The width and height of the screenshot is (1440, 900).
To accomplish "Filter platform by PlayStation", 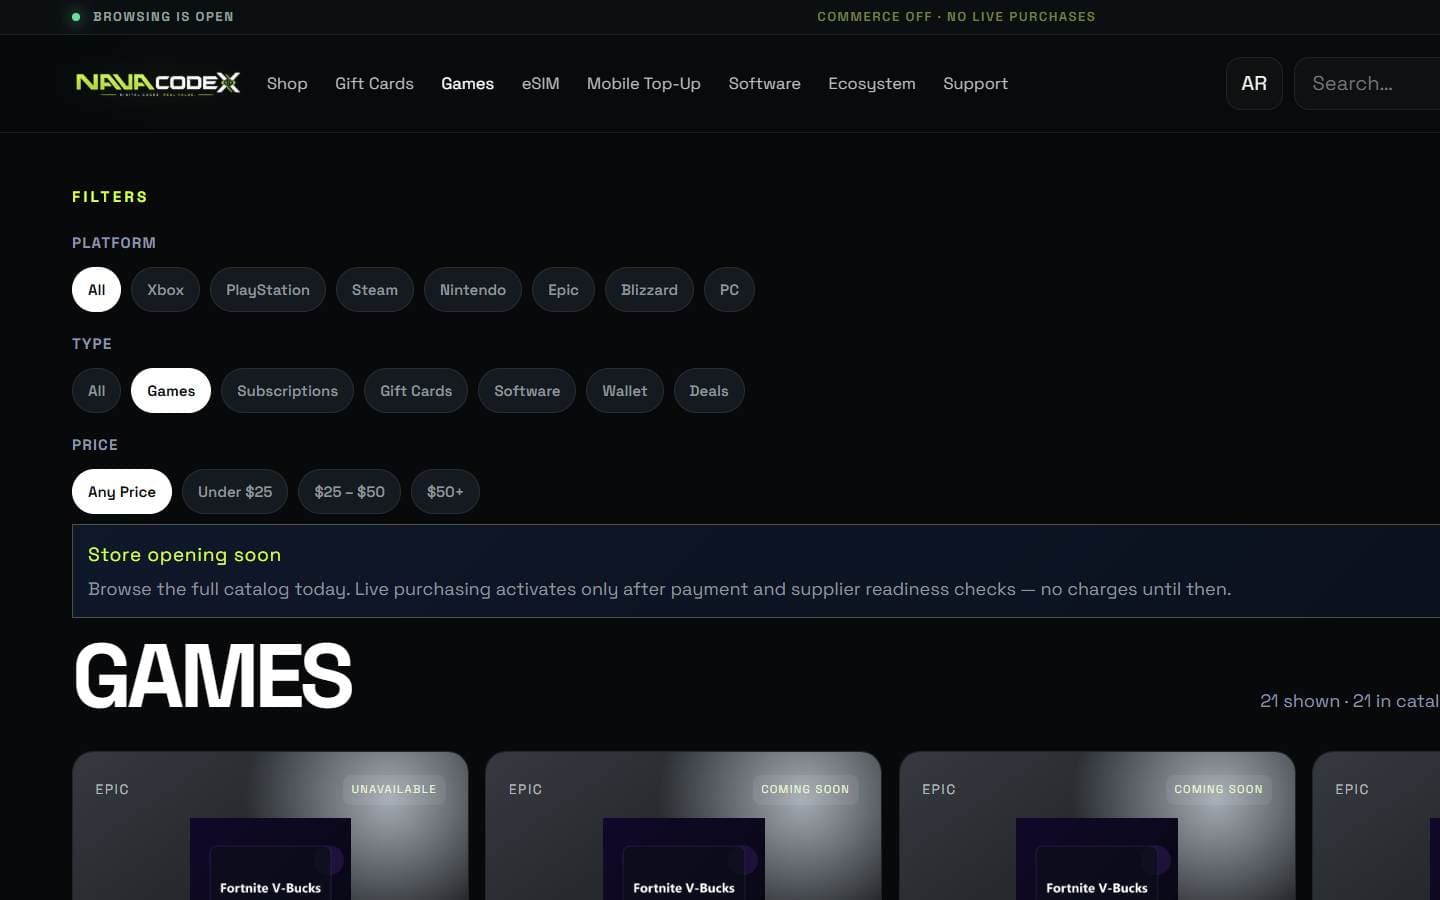I will pyautogui.click(x=267, y=290).
